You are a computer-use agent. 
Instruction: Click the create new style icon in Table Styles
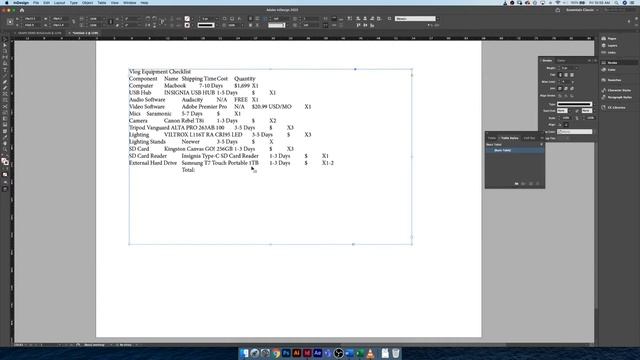[x=531, y=184]
